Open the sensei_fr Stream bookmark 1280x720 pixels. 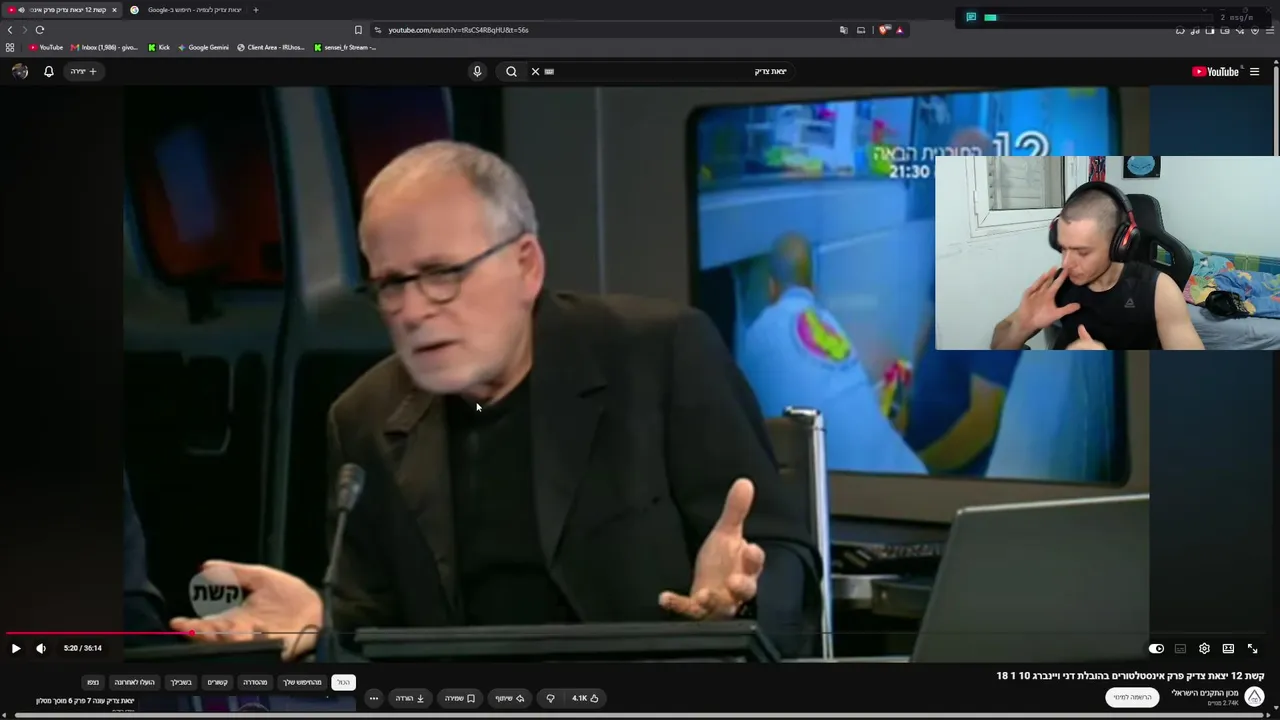point(345,47)
